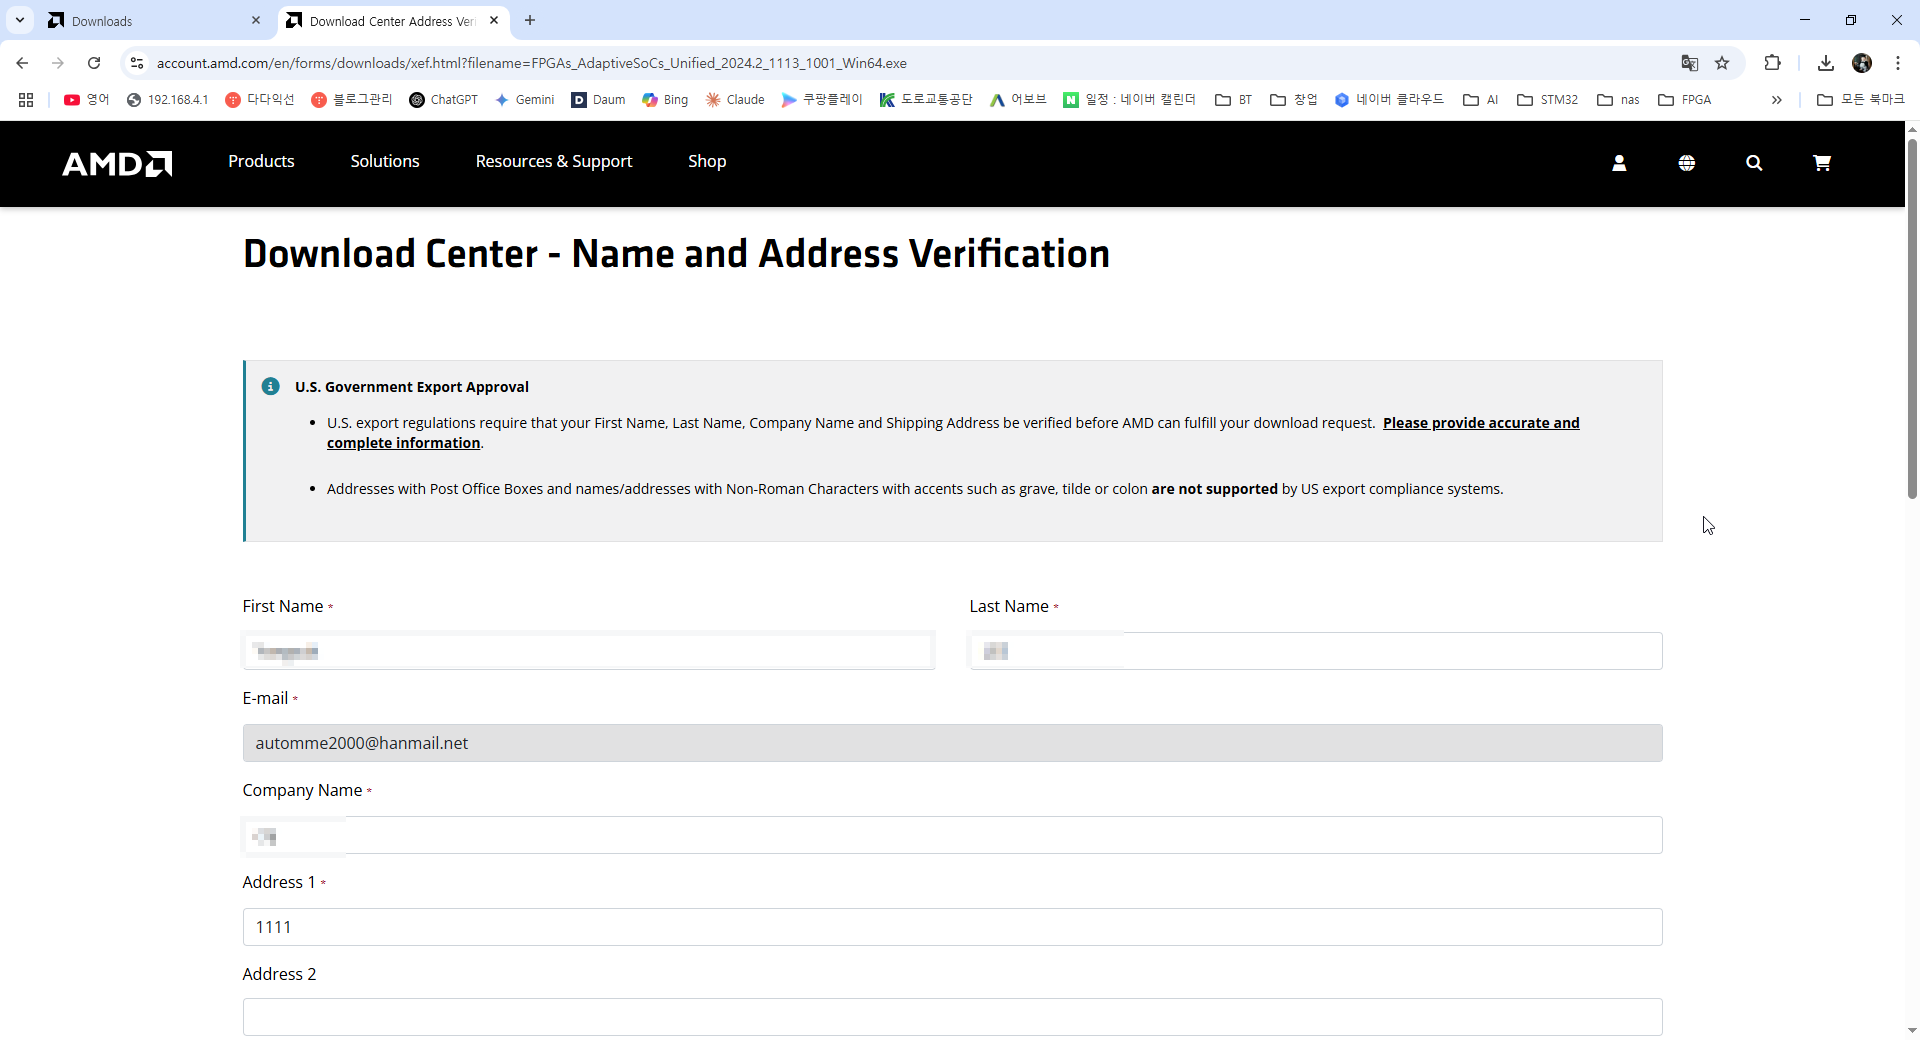Click the Last Name input field

(x=1316, y=651)
